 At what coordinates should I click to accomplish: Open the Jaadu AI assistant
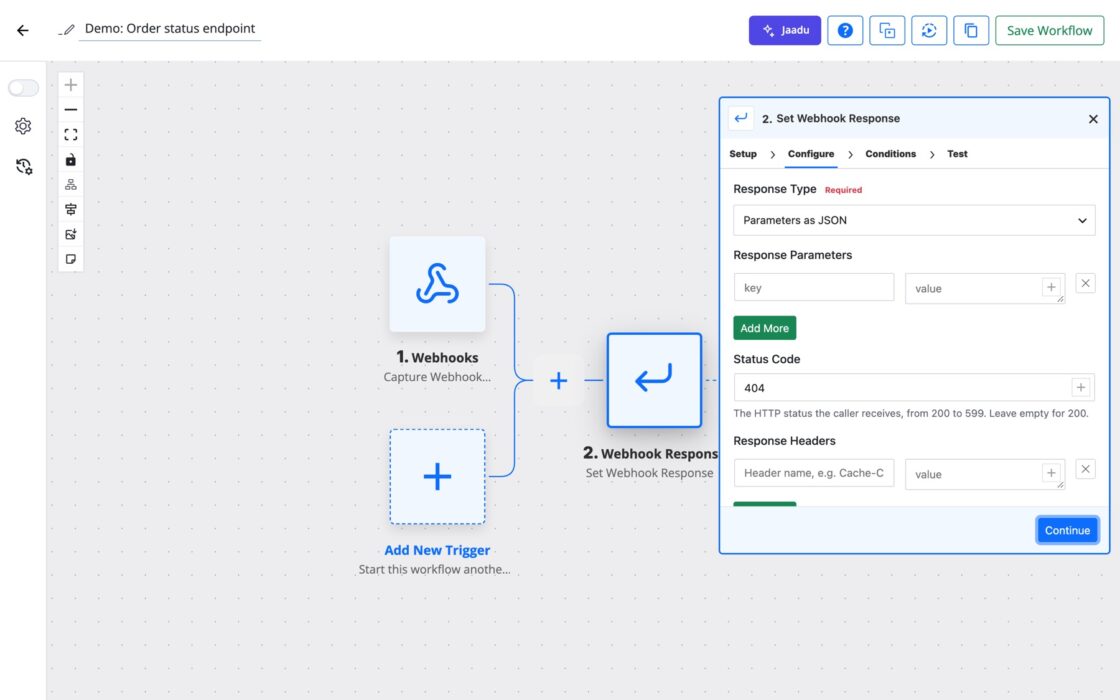(784, 30)
